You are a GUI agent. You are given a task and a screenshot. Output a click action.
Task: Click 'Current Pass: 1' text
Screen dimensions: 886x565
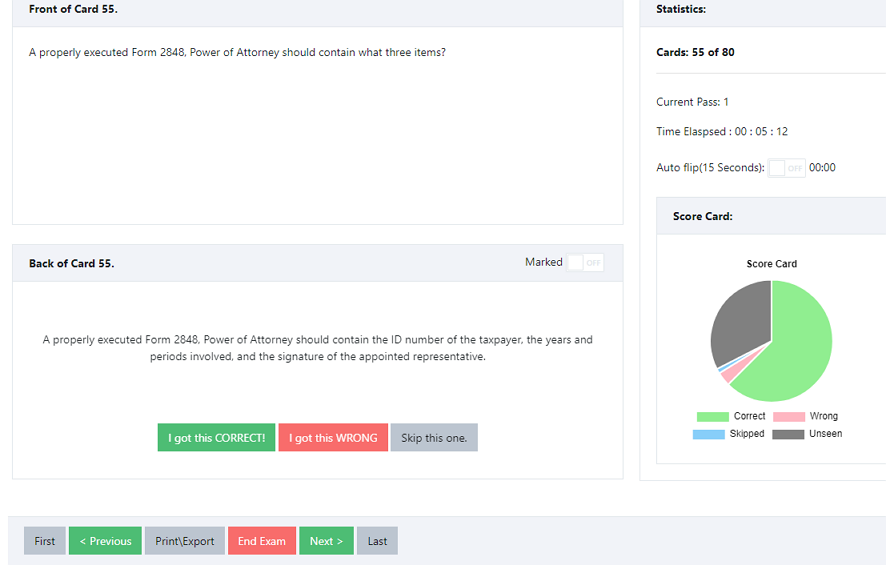(x=692, y=102)
